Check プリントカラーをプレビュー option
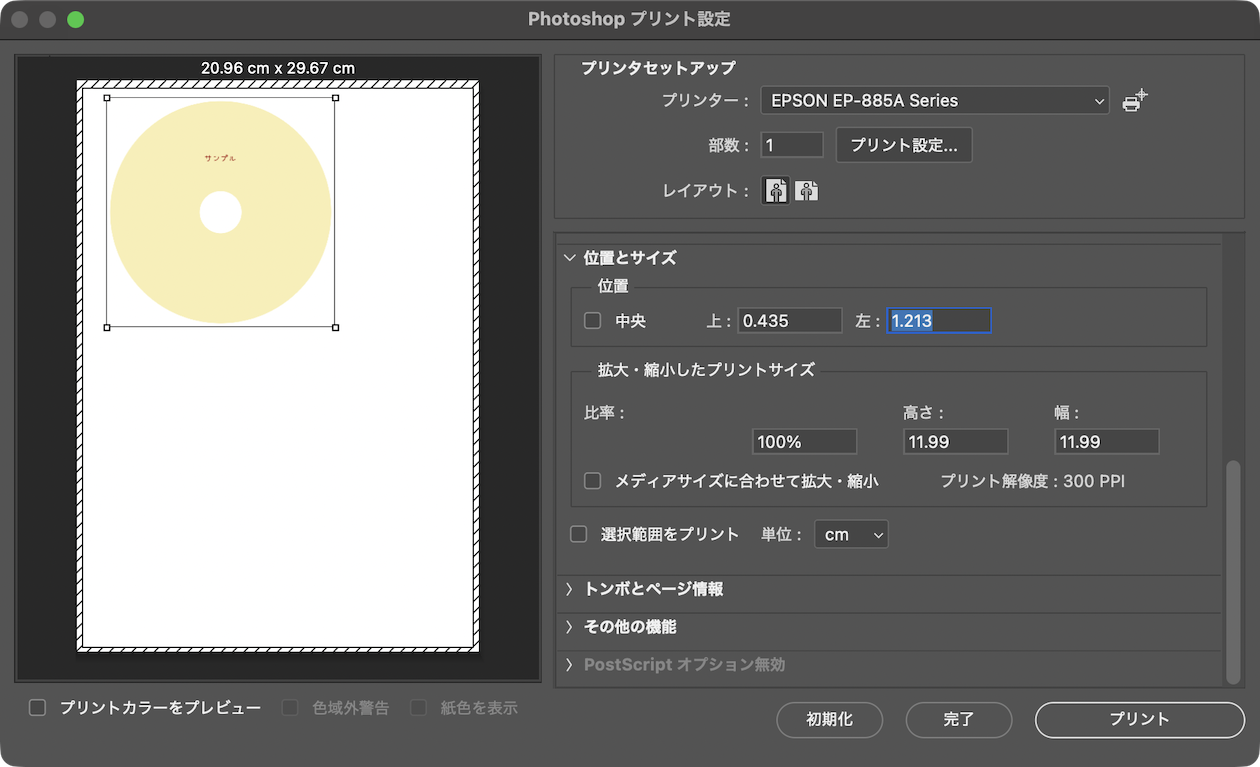This screenshot has width=1260, height=767. pos(38,708)
